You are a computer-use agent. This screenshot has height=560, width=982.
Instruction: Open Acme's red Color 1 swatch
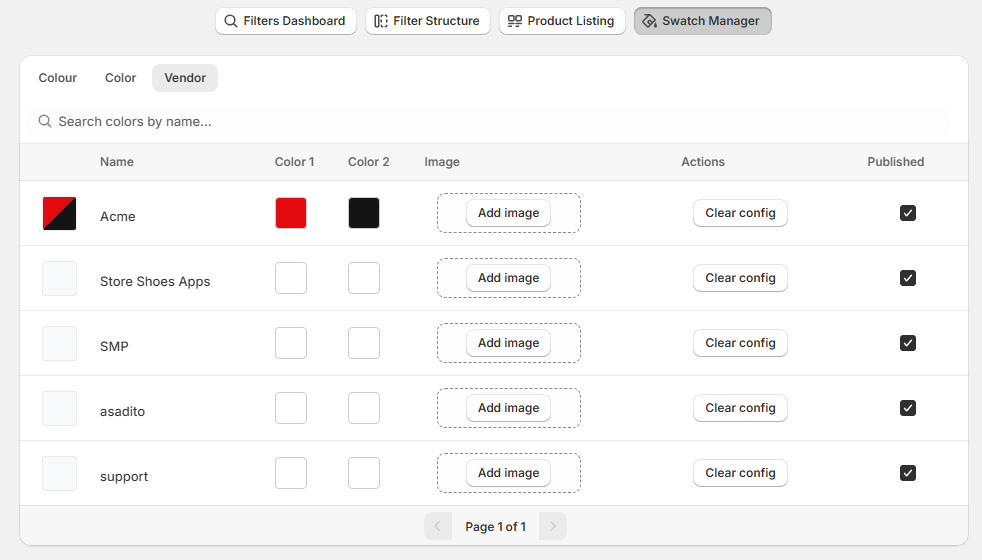(291, 213)
